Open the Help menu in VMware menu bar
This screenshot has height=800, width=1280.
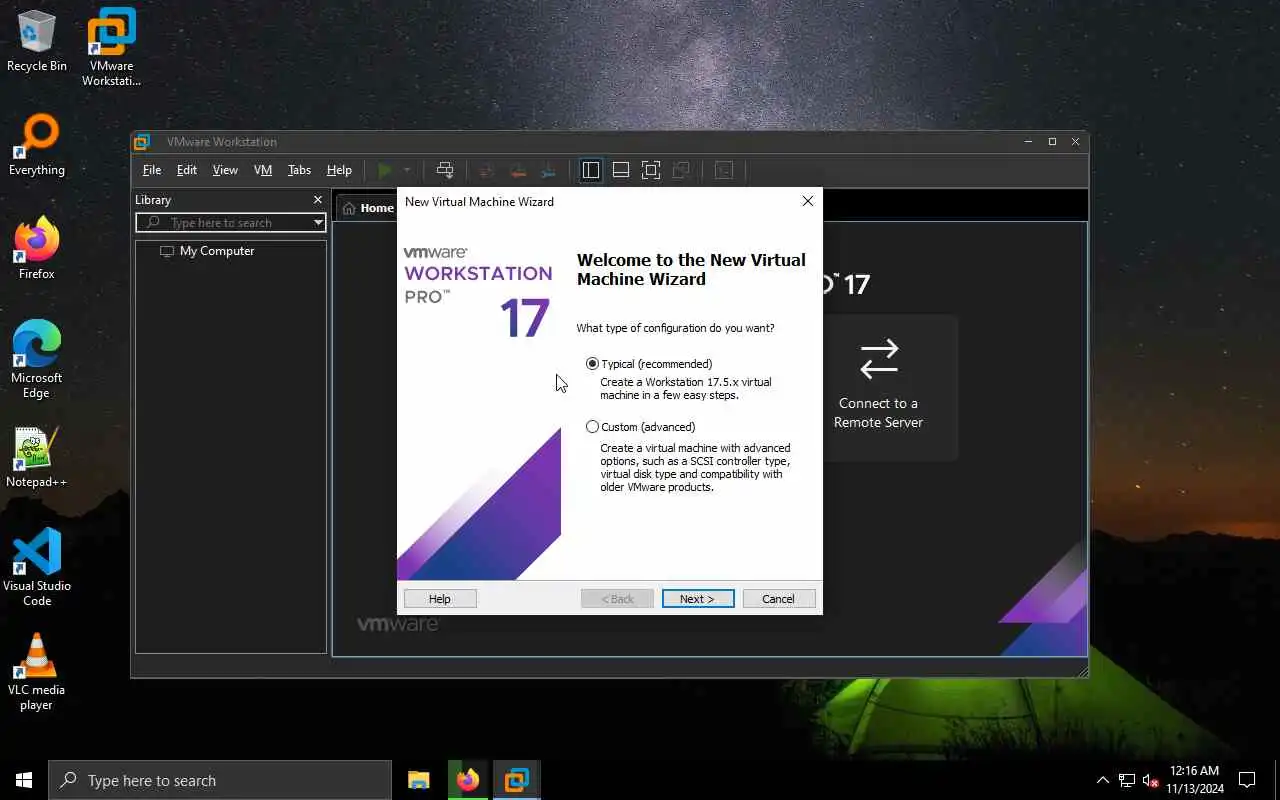[339, 170]
